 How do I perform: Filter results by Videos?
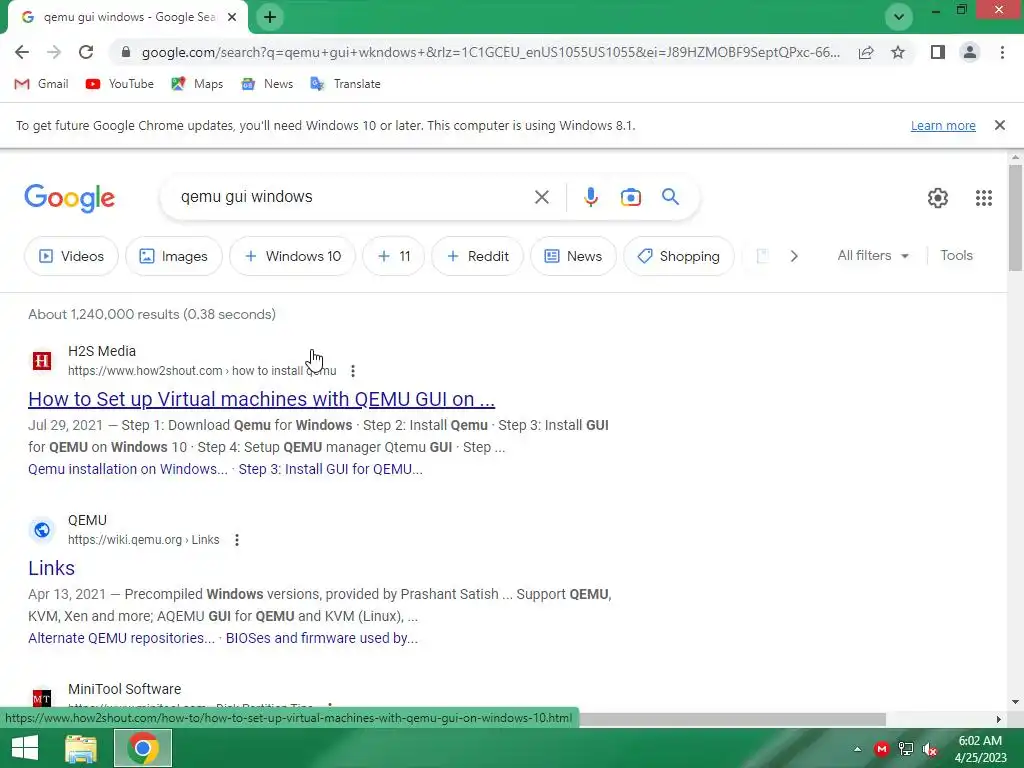[x=71, y=256]
